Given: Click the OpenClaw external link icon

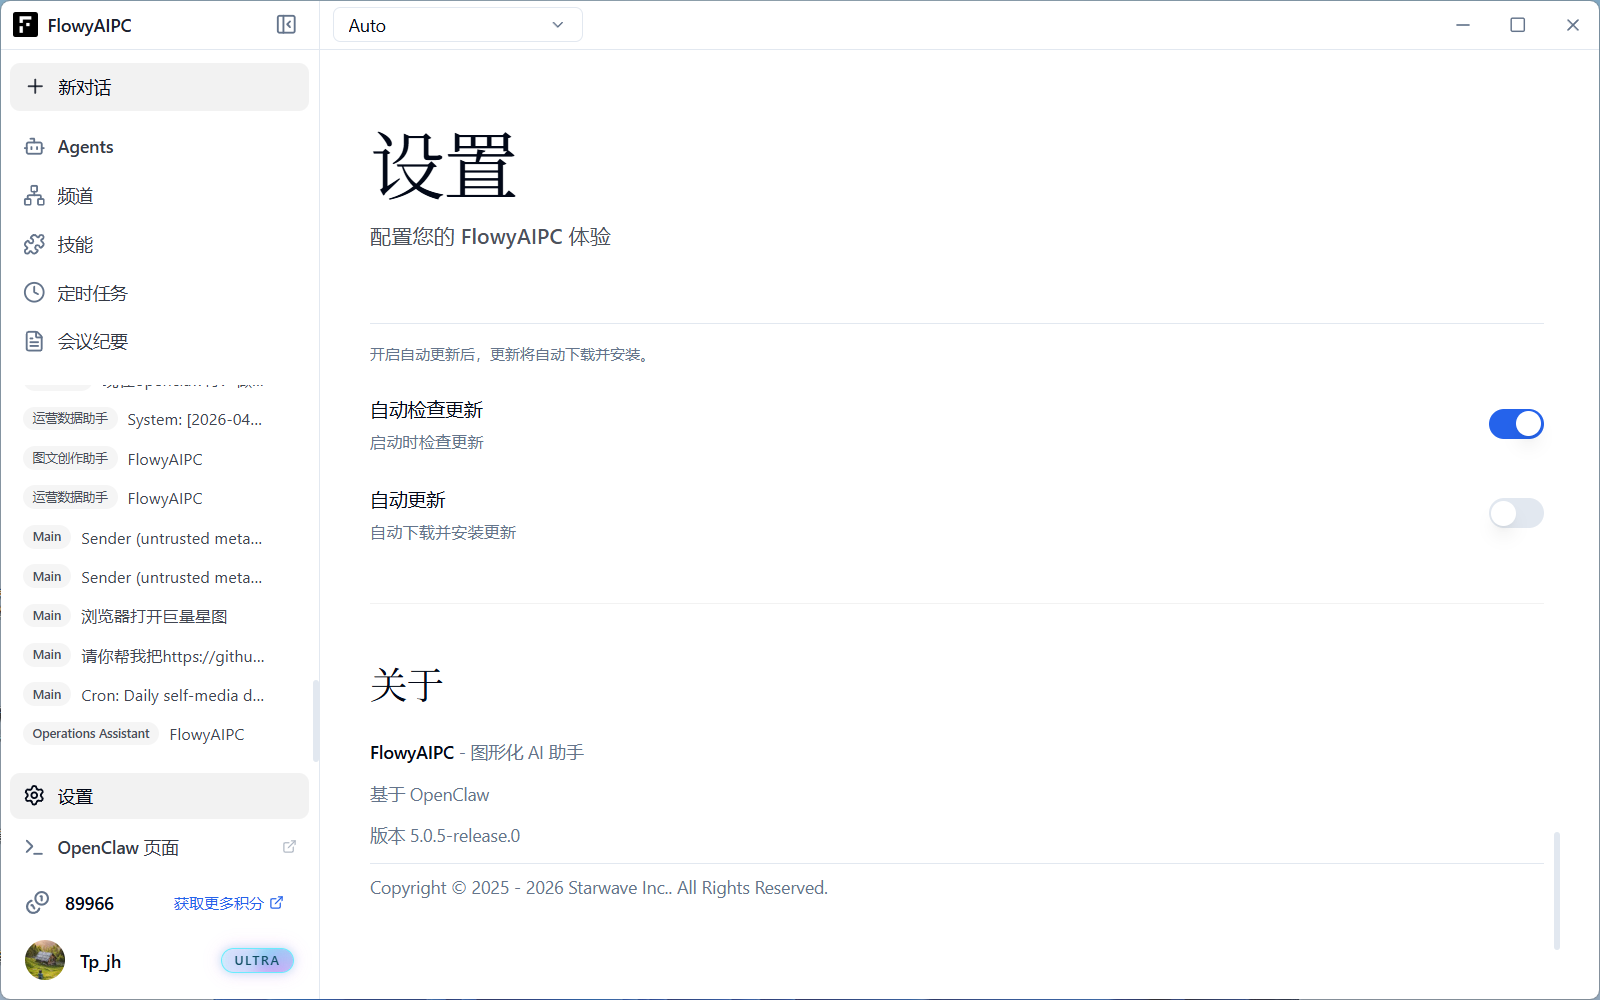Looking at the screenshot, I should (289, 847).
